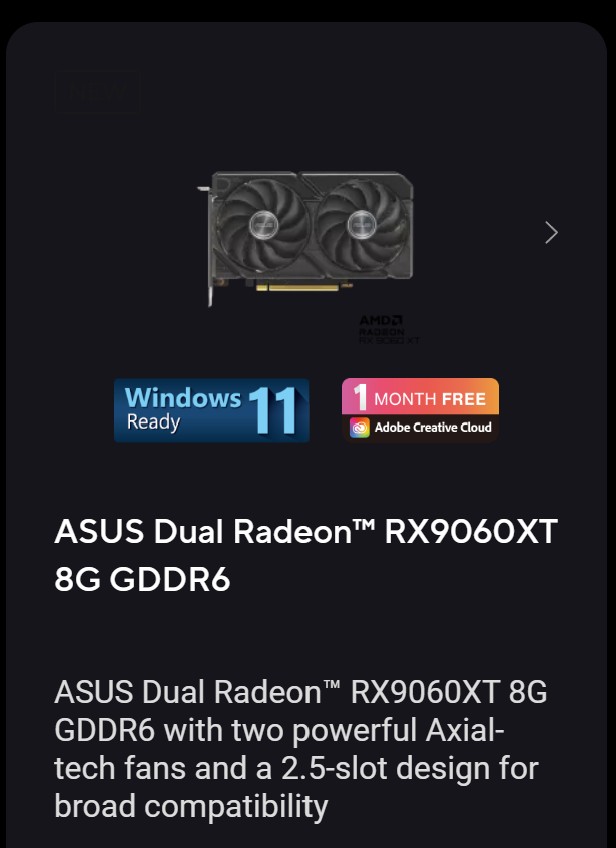Viewport: 616px width, 848px height.
Task: Show the next product image with the right chevron
Action: tap(551, 233)
